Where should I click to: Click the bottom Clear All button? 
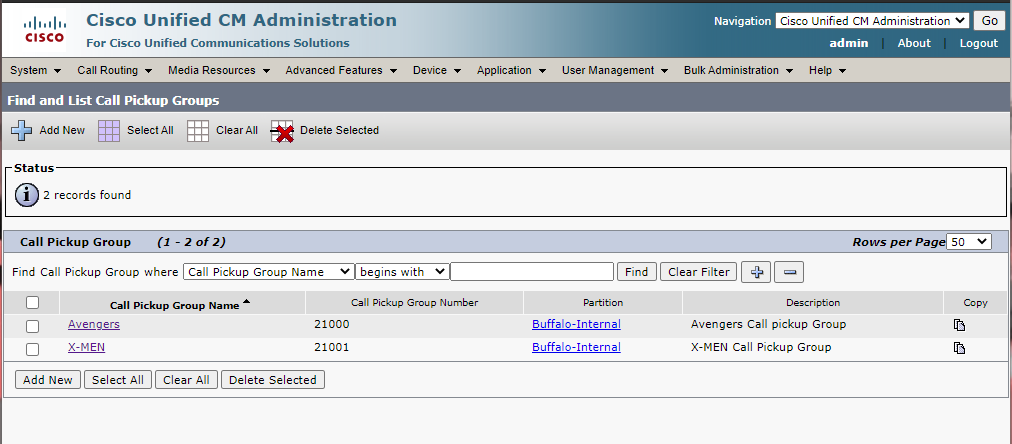[x=186, y=379]
